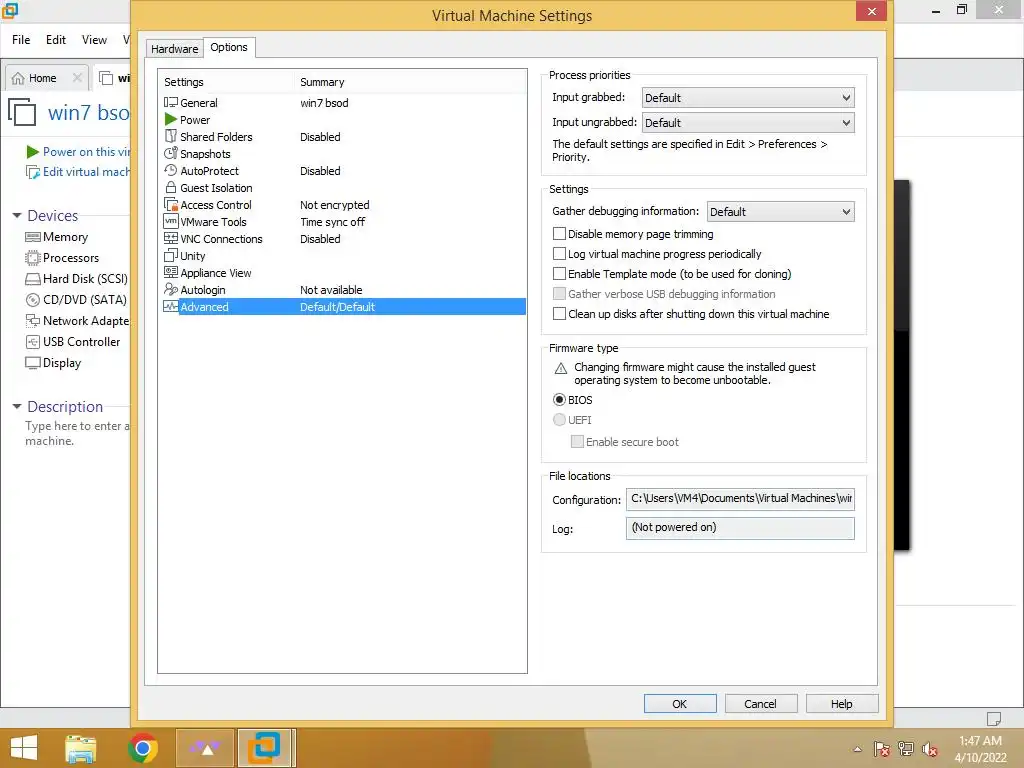The image size is (1024, 768).
Task: Click the Network Adapter icon
Action: (33, 321)
